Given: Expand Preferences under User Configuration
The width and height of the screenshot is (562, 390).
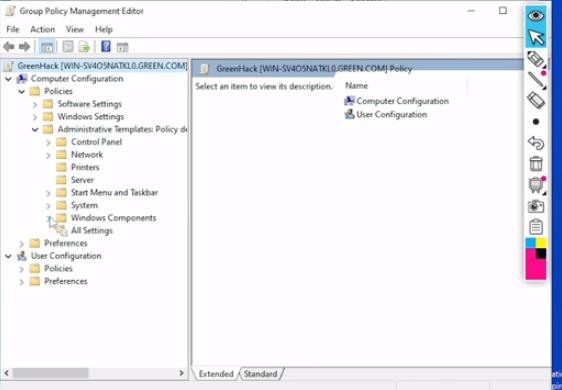Looking at the screenshot, I should [x=22, y=281].
